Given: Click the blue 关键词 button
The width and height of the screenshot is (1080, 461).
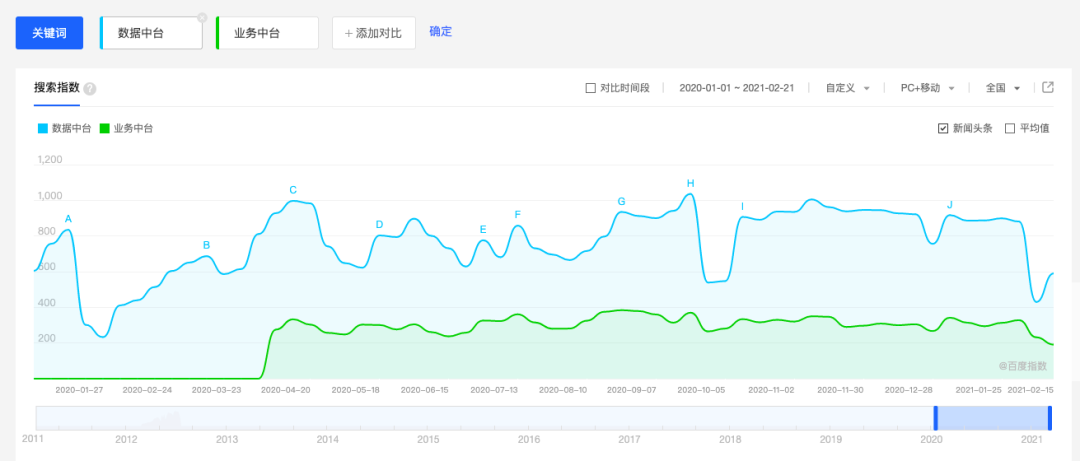Looking at the screenshot, I should coord(49,33).
